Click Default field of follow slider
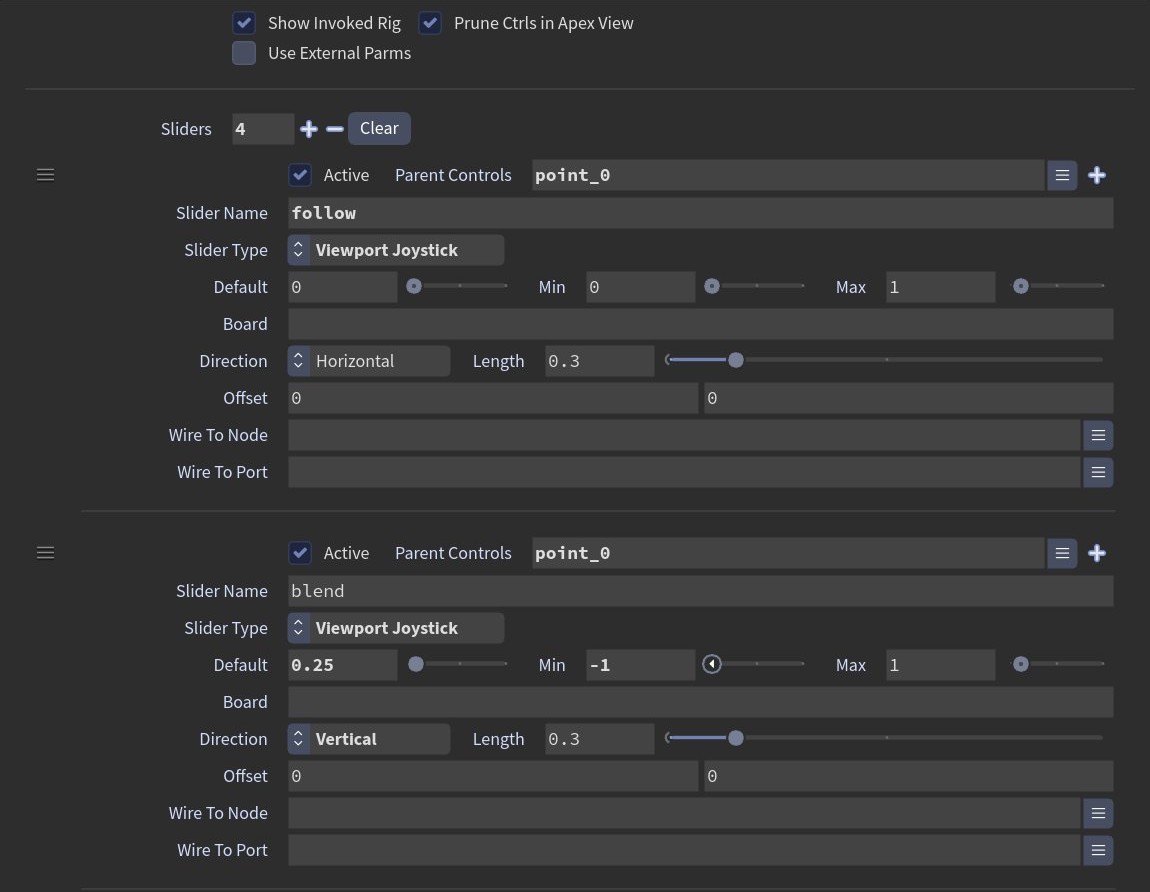This screenshot has width=1150, height=892. pos(343,287)
